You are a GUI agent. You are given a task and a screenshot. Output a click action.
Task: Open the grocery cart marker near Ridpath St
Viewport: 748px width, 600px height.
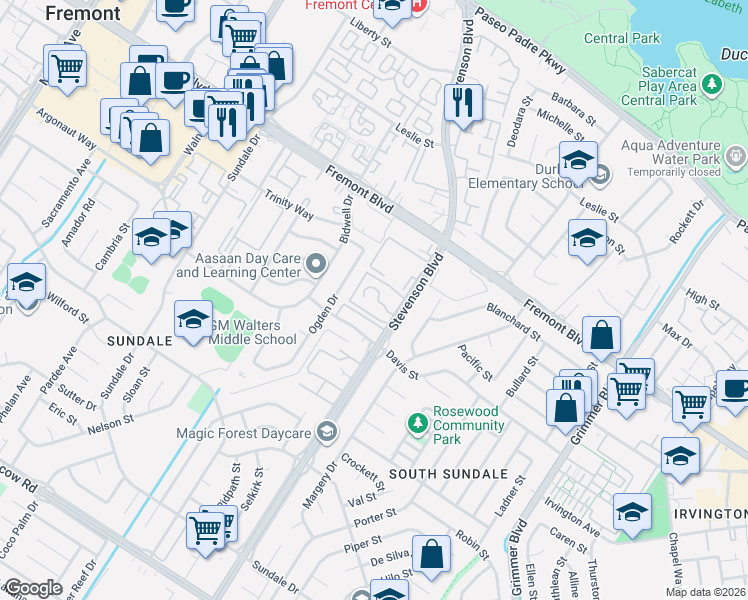pos(206,532)
